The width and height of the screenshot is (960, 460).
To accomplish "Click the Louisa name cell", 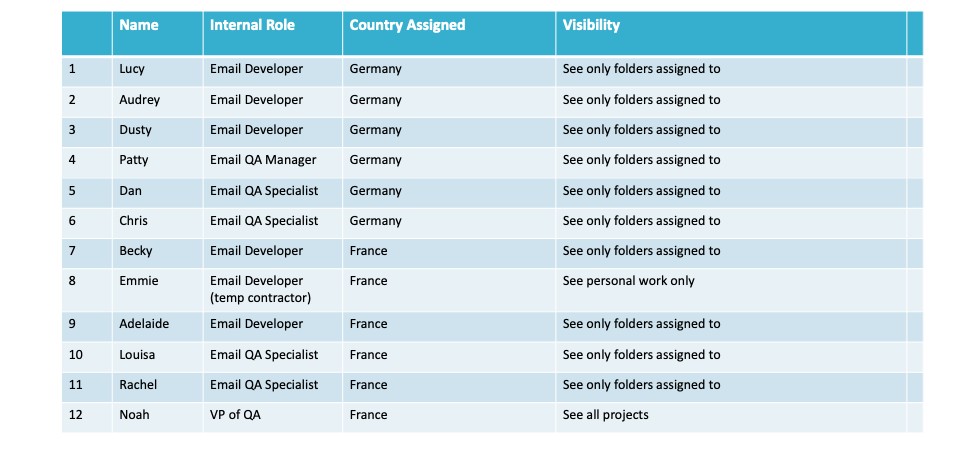I will (x=139, y=355).
